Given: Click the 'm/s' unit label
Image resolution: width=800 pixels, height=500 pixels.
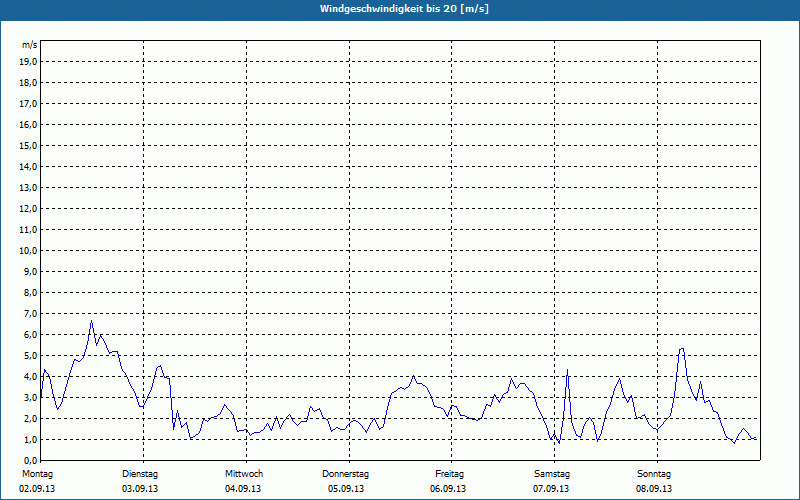Looking at the screenshot, I should coord(30,45).
